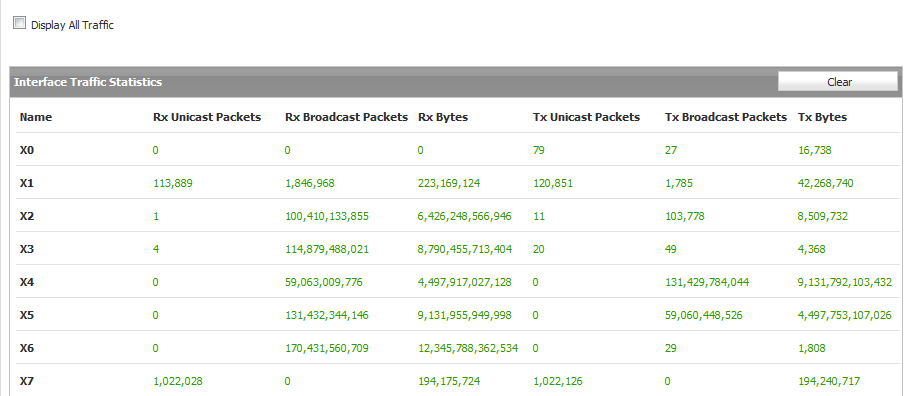Click the Tx Bytes column header
The width and height of the screenshot is (910, 396).
point(822,117)
